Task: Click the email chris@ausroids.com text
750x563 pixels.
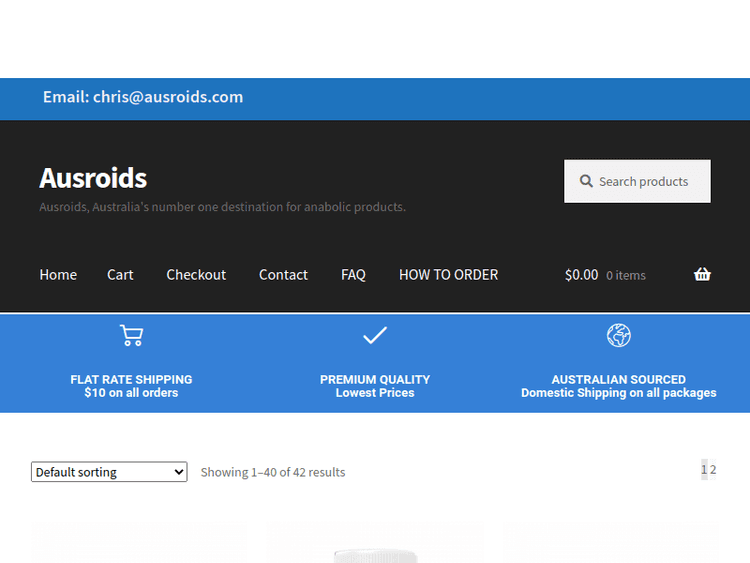Action: [143, 97]
